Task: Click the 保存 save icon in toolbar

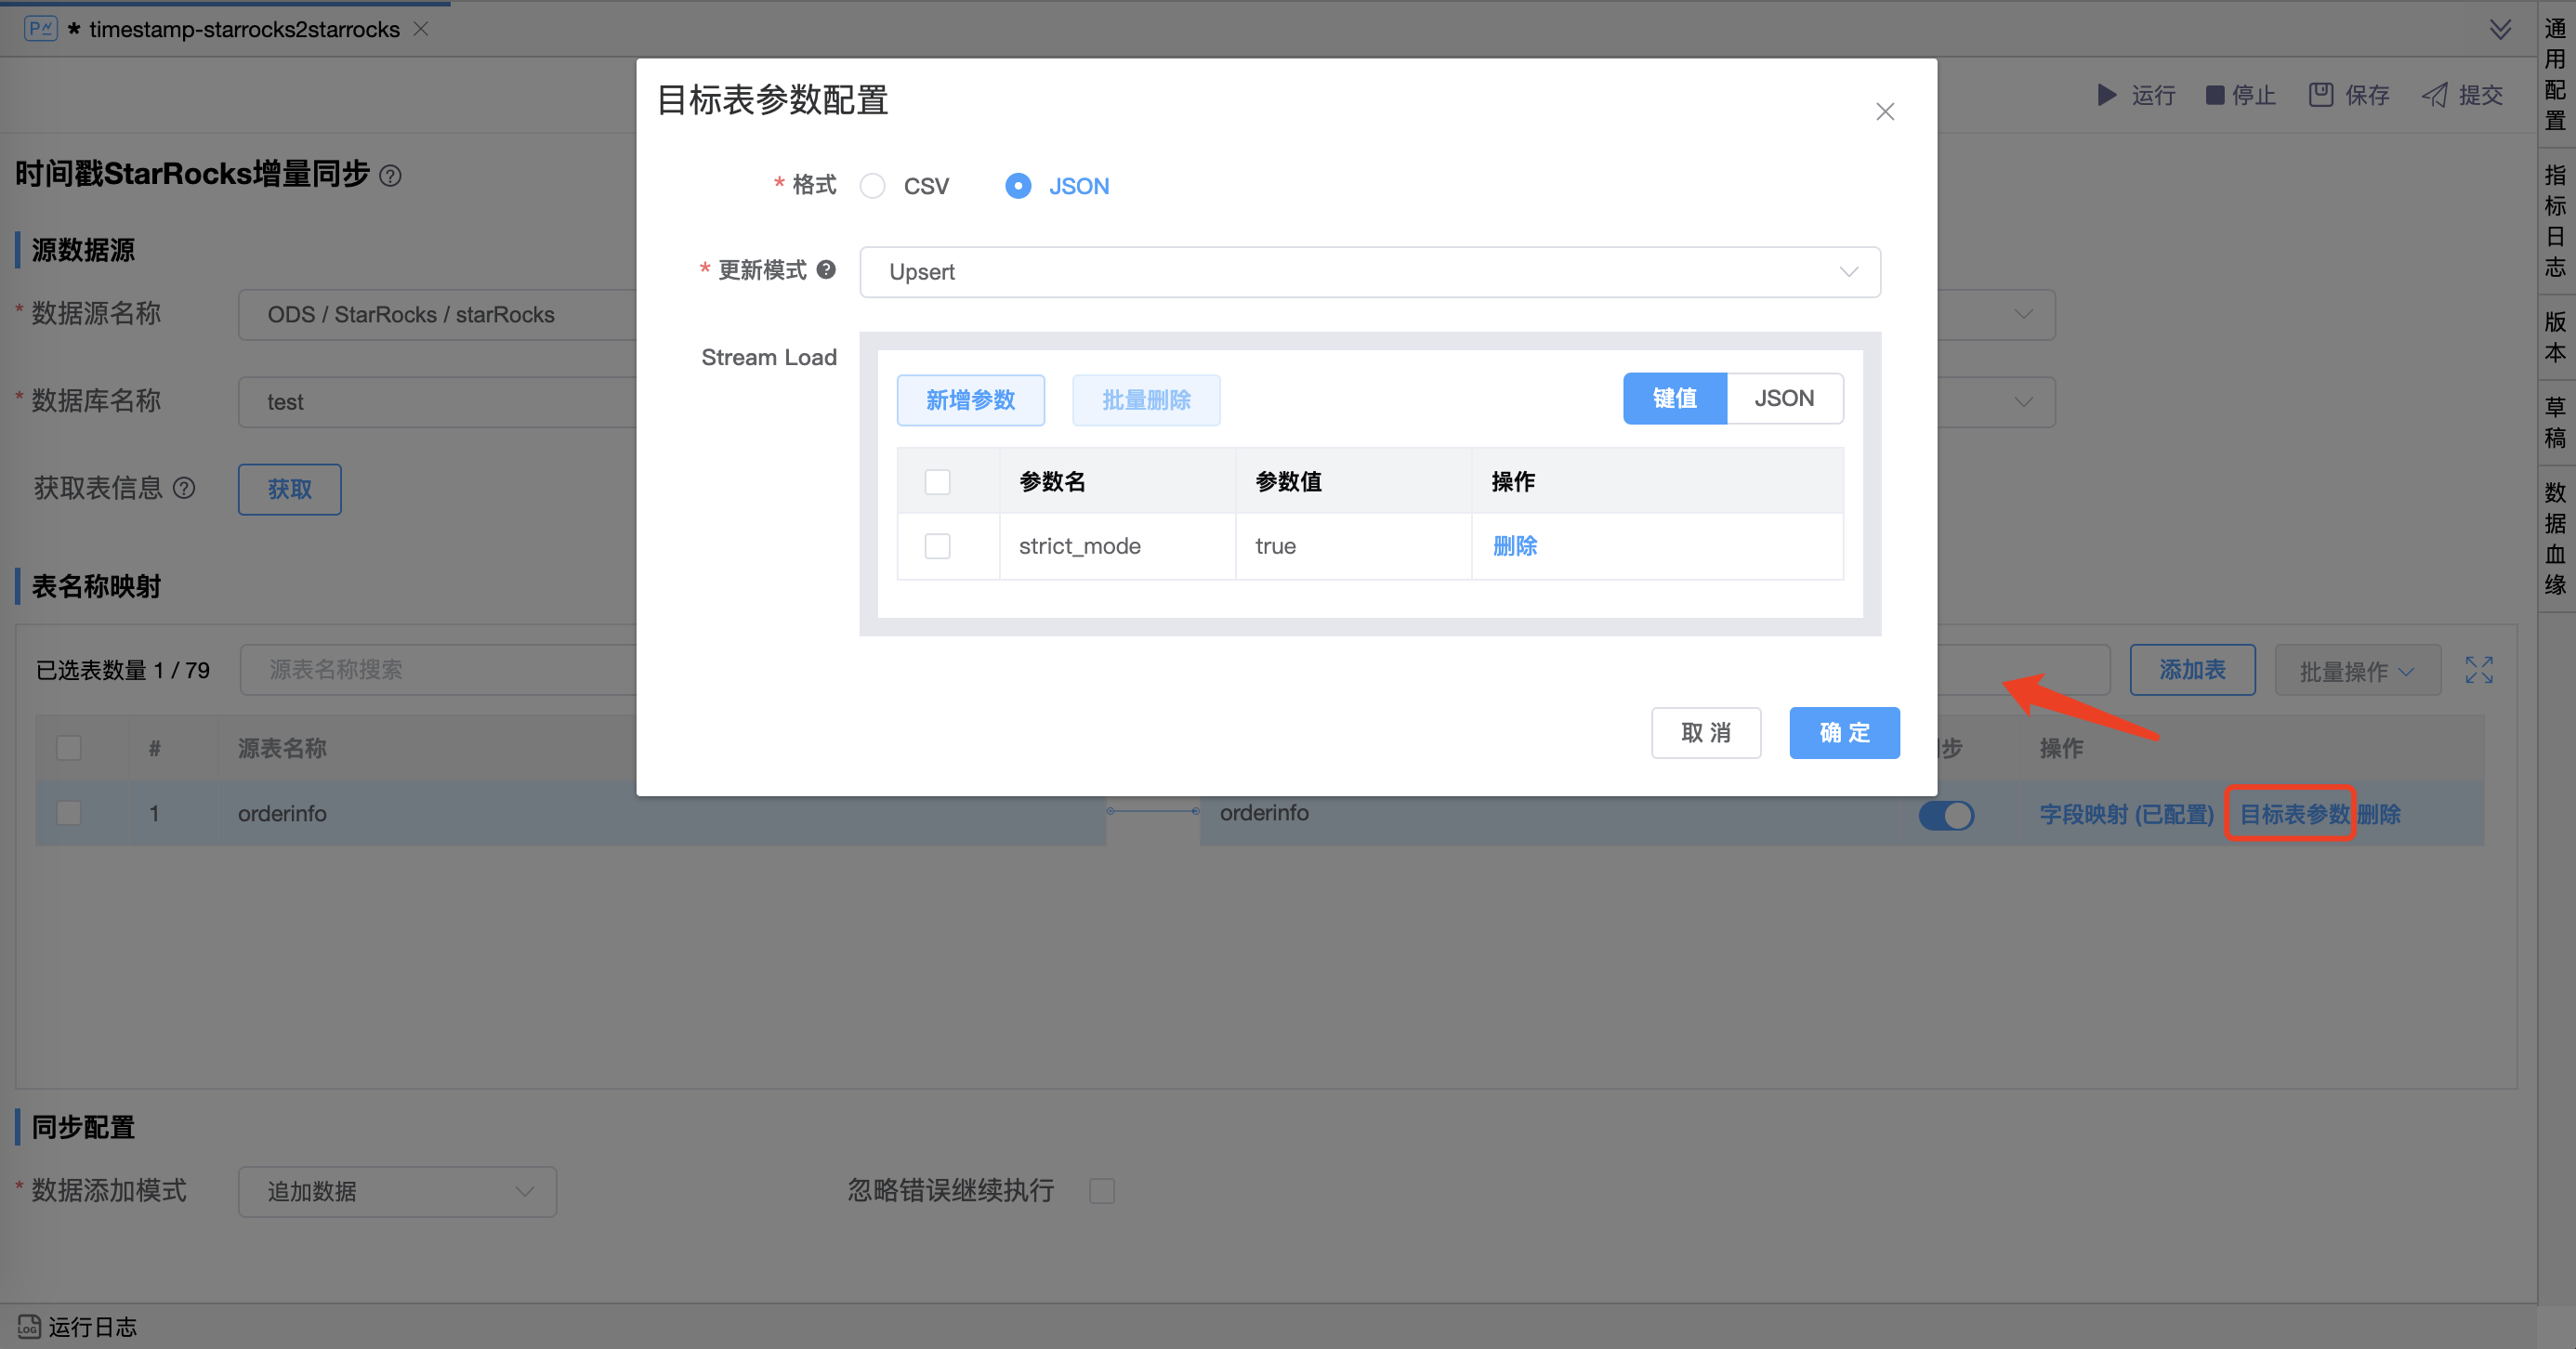Action: 2320,95
